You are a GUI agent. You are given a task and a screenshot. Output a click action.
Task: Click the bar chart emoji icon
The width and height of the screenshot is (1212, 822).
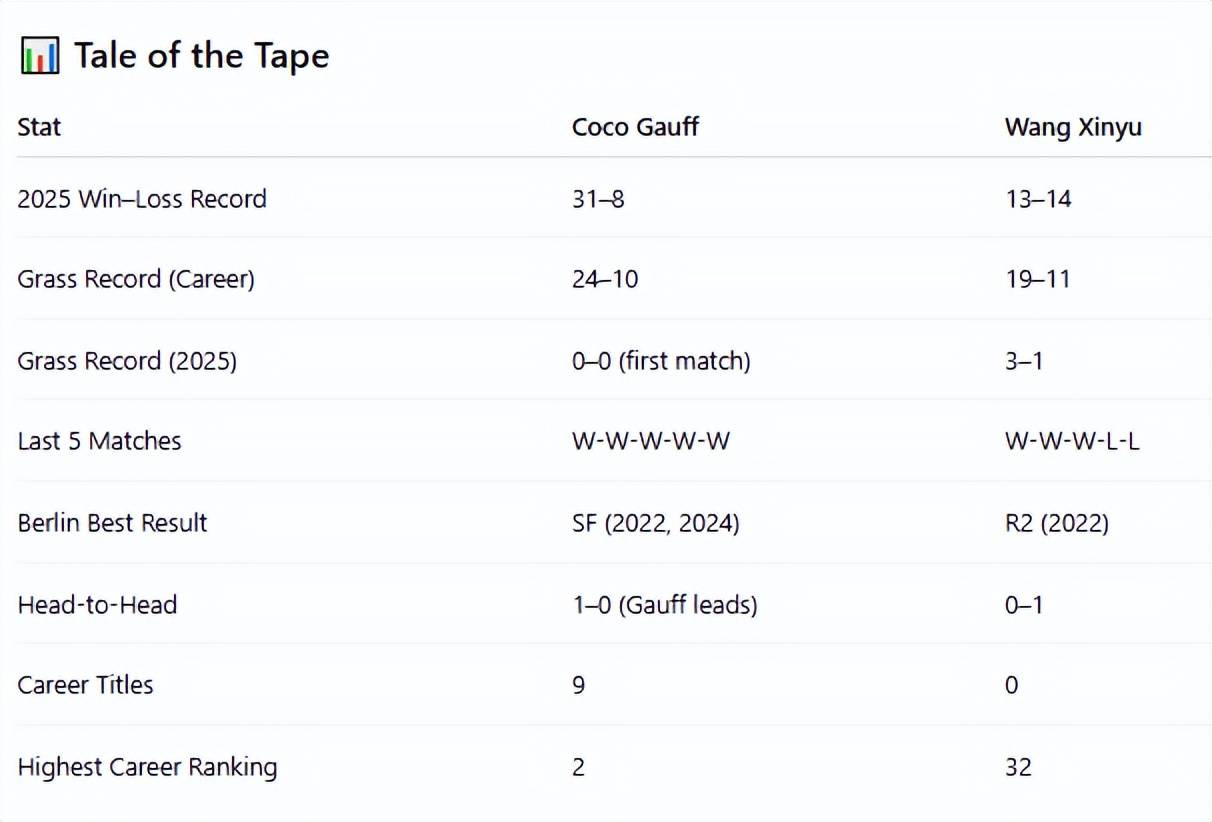(40, 56)
